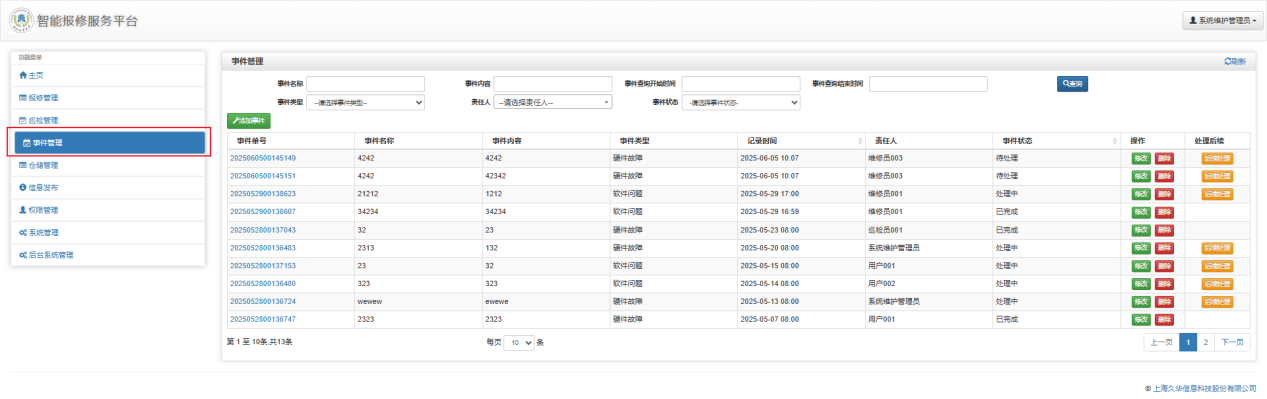Open event 2025060500145151 link

[x=263, y=176]
